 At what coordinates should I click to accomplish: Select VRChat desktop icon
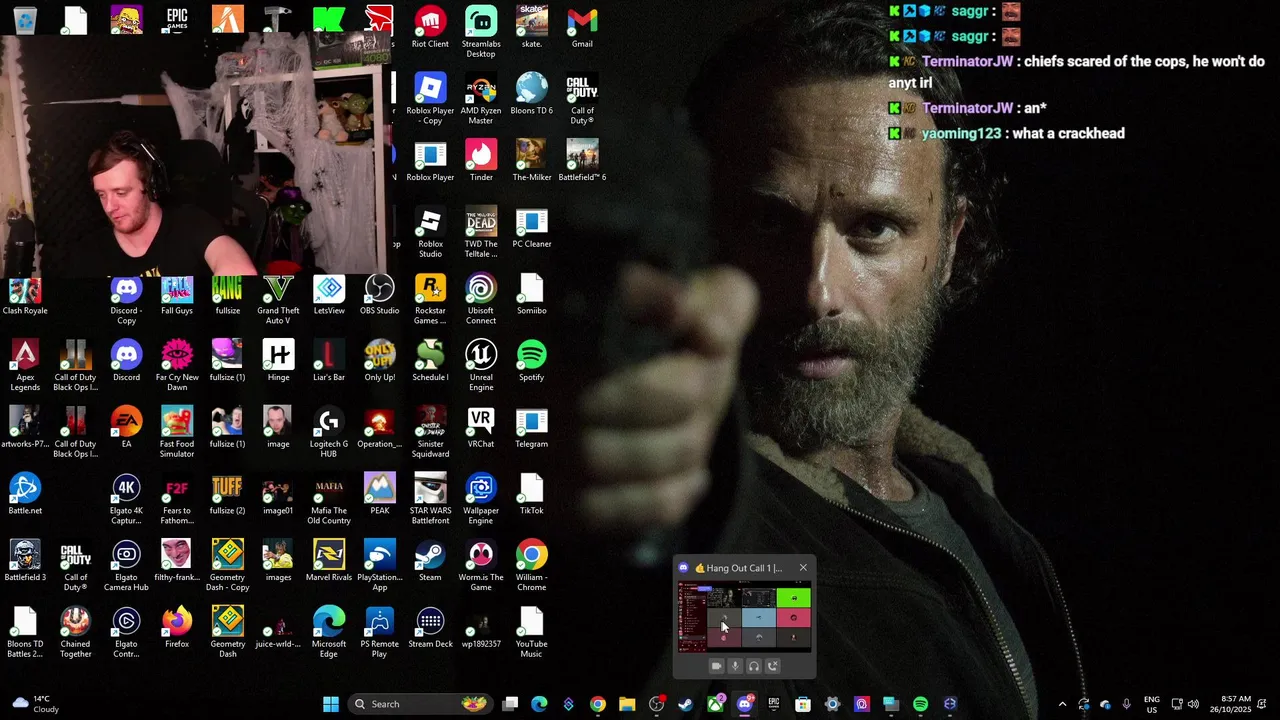pos(481,427)
